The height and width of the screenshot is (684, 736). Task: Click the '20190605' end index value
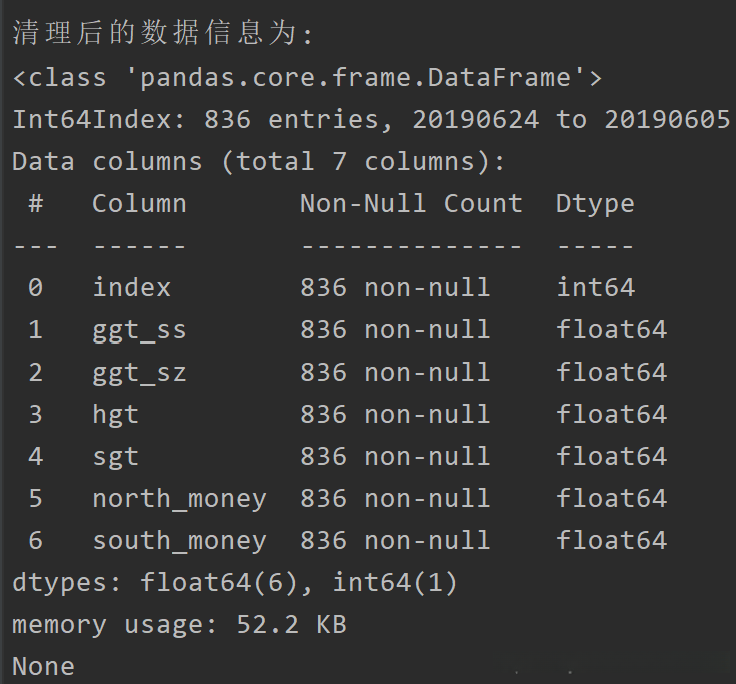click(667, 120)
